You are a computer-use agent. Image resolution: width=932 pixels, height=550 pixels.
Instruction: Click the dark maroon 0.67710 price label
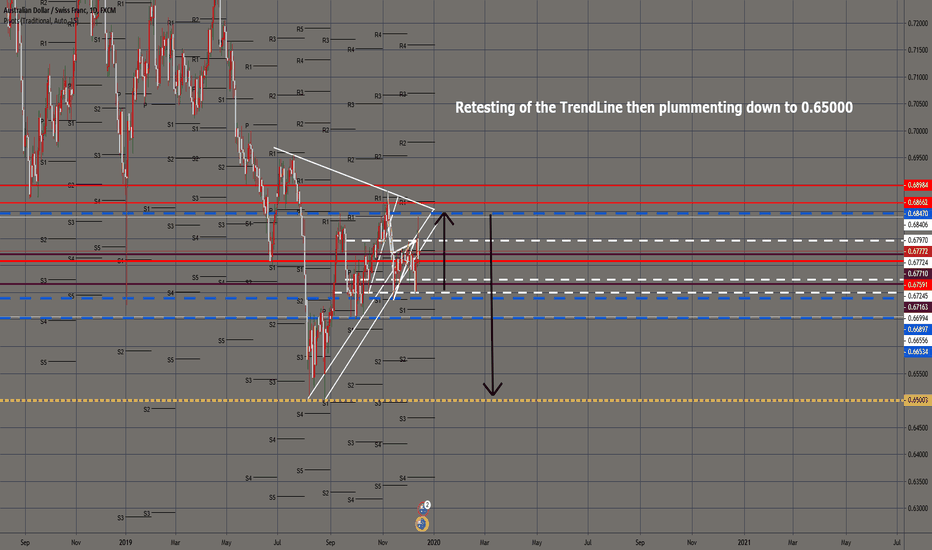coord(917,273)
